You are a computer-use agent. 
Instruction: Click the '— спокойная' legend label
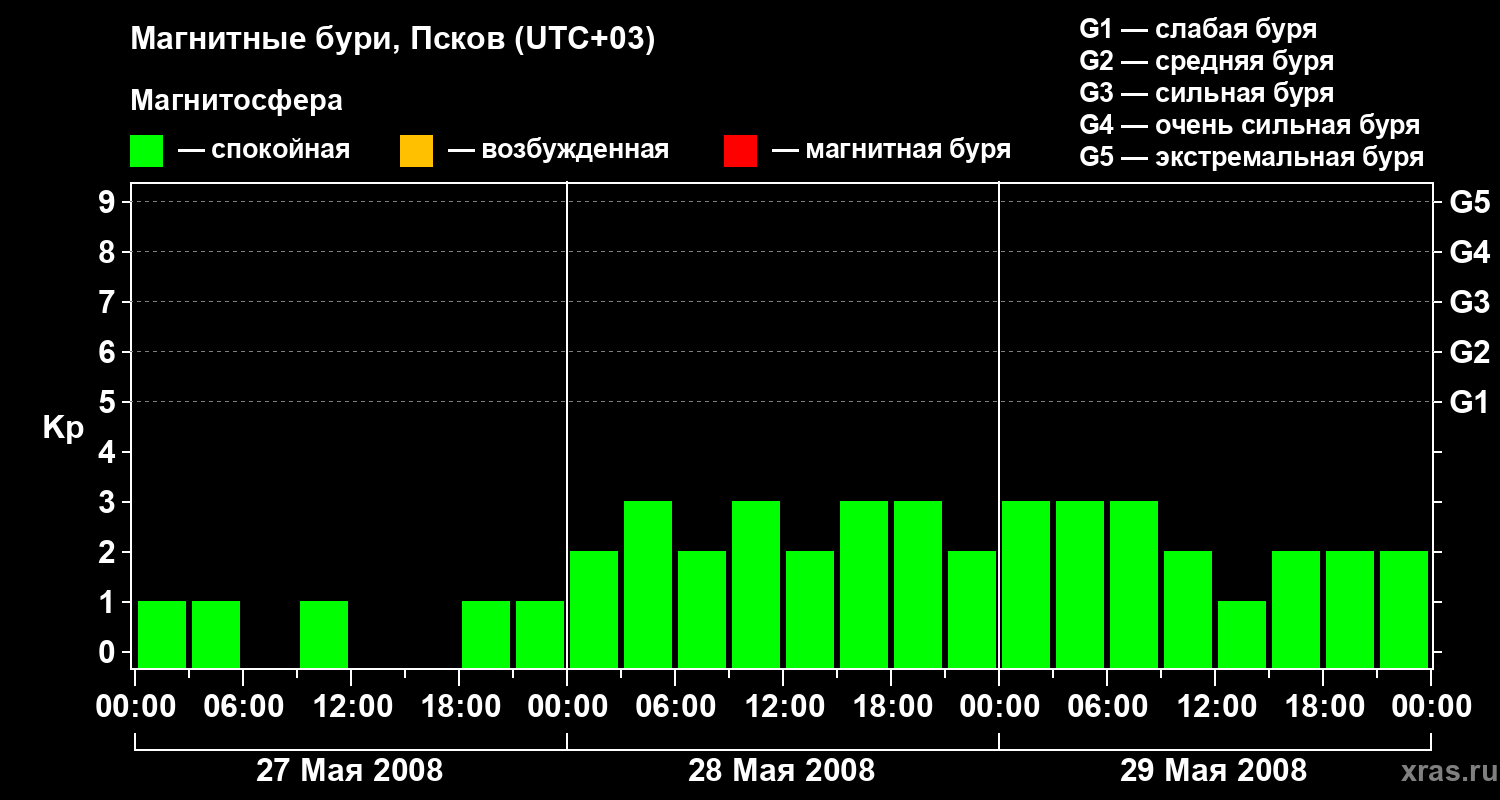(264, 150)
